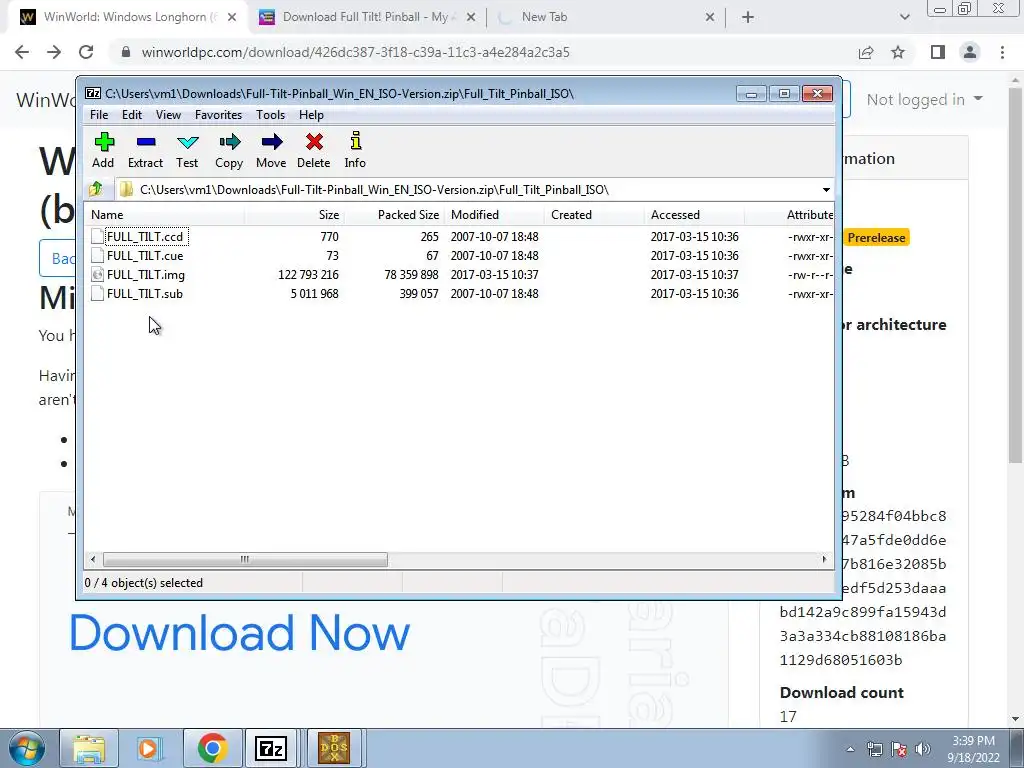Go back in Chrome browser
This screenshot has width=1024, height=768.
tap(22, 52)
